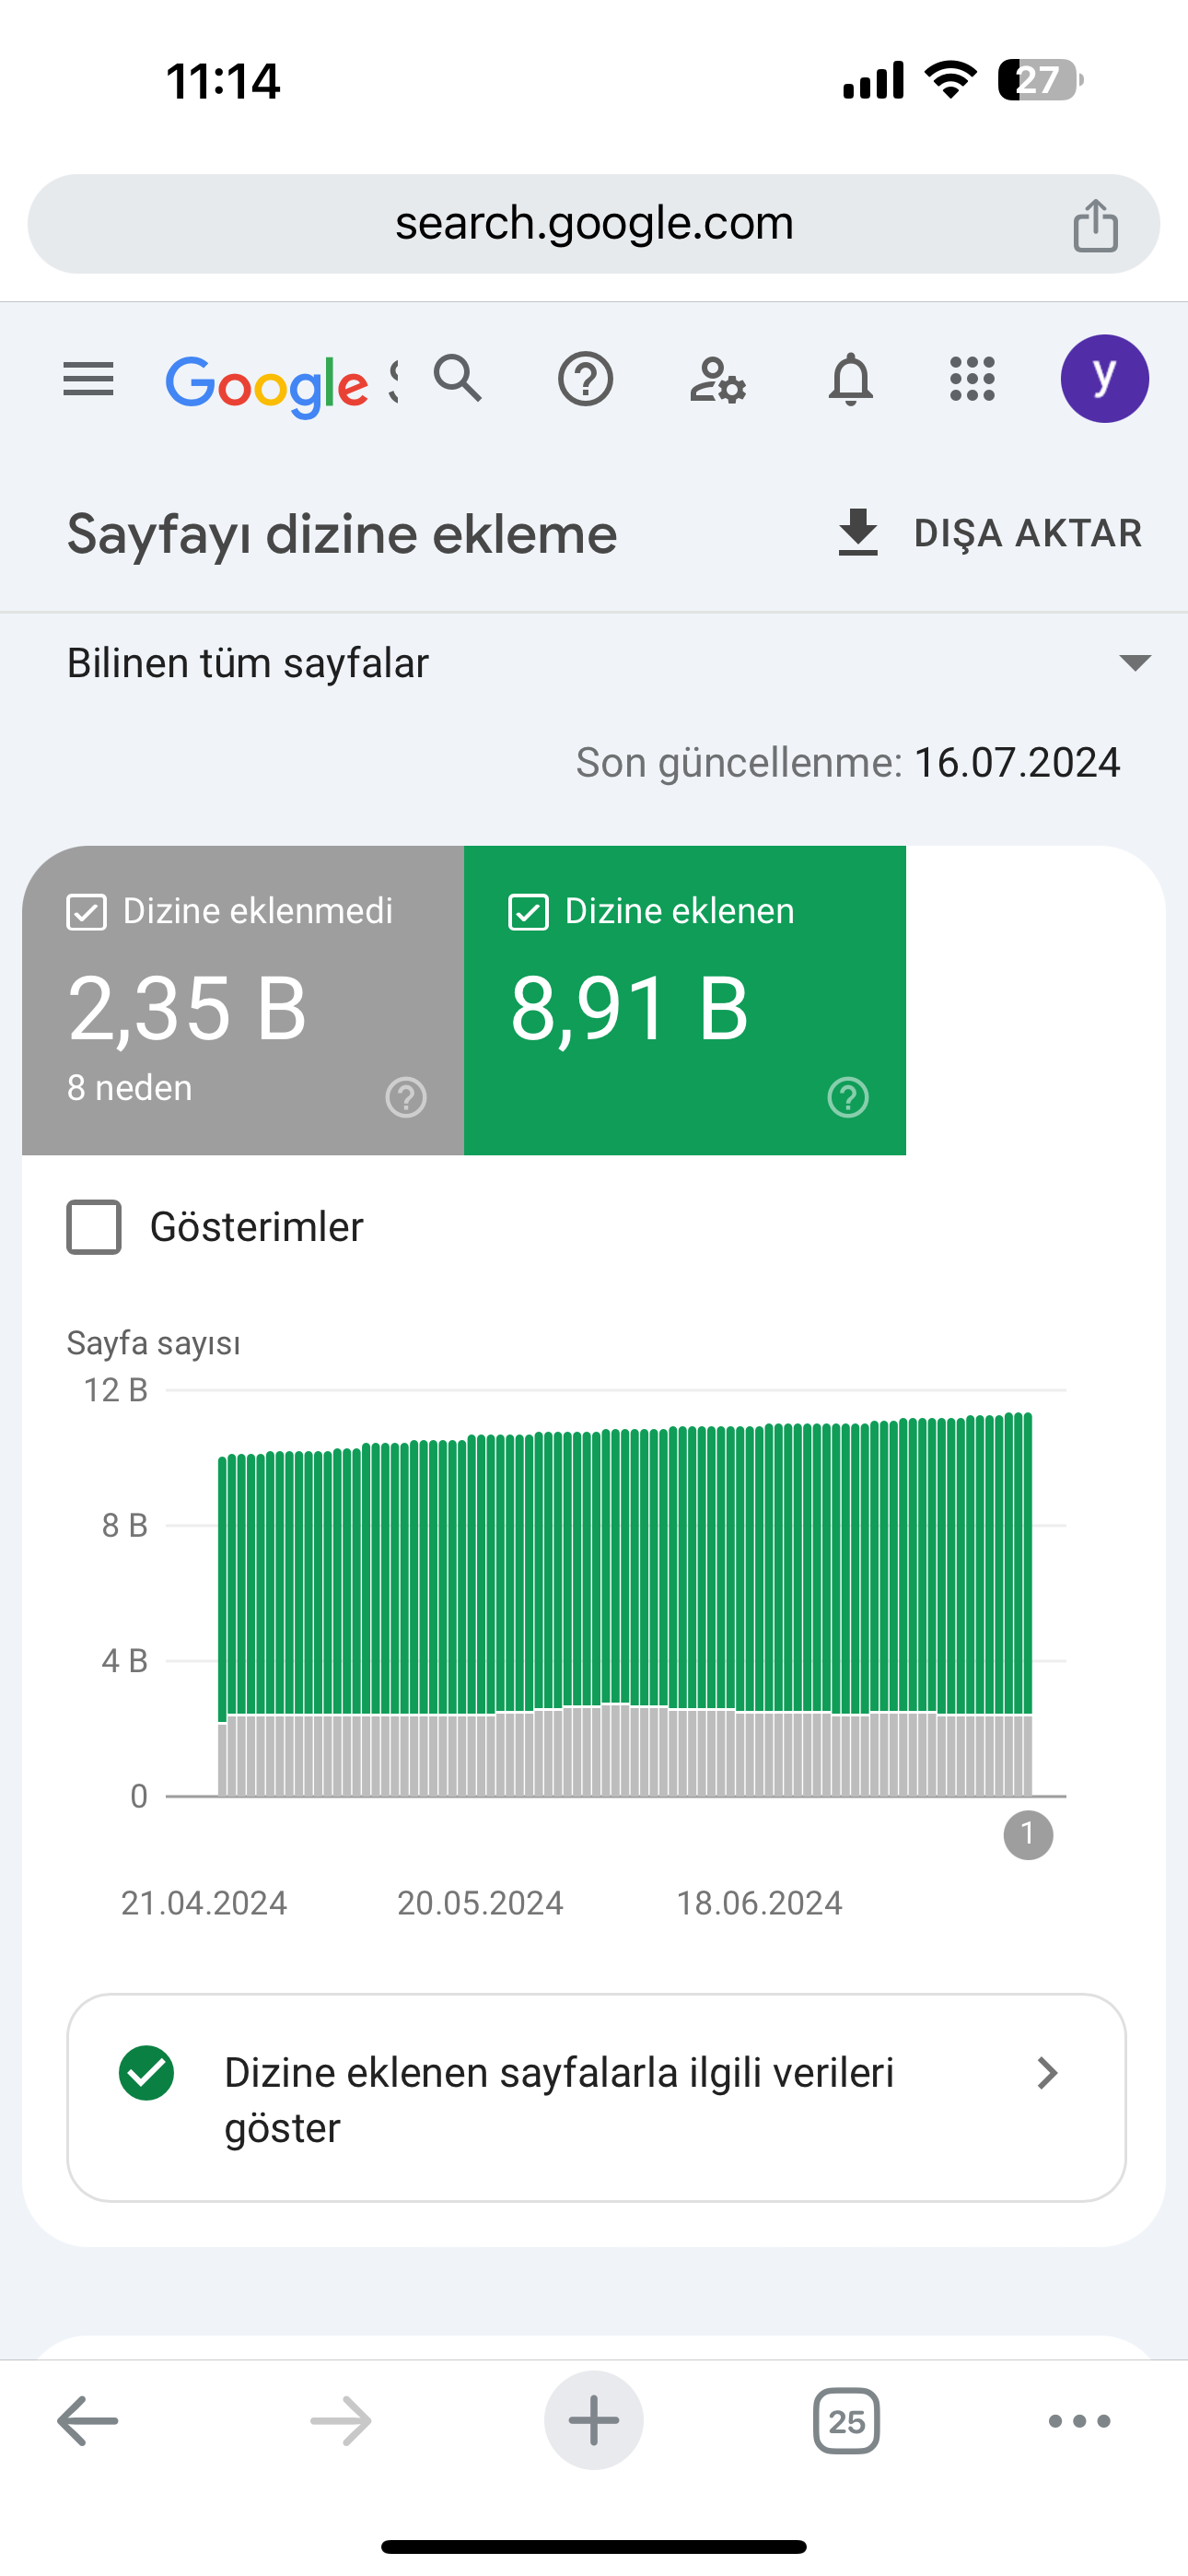The width and height of the screenshot is (1188, 2576).
Task: Expand the Bilinen tüm sayfalar dropdown
Action: [594, 663]
